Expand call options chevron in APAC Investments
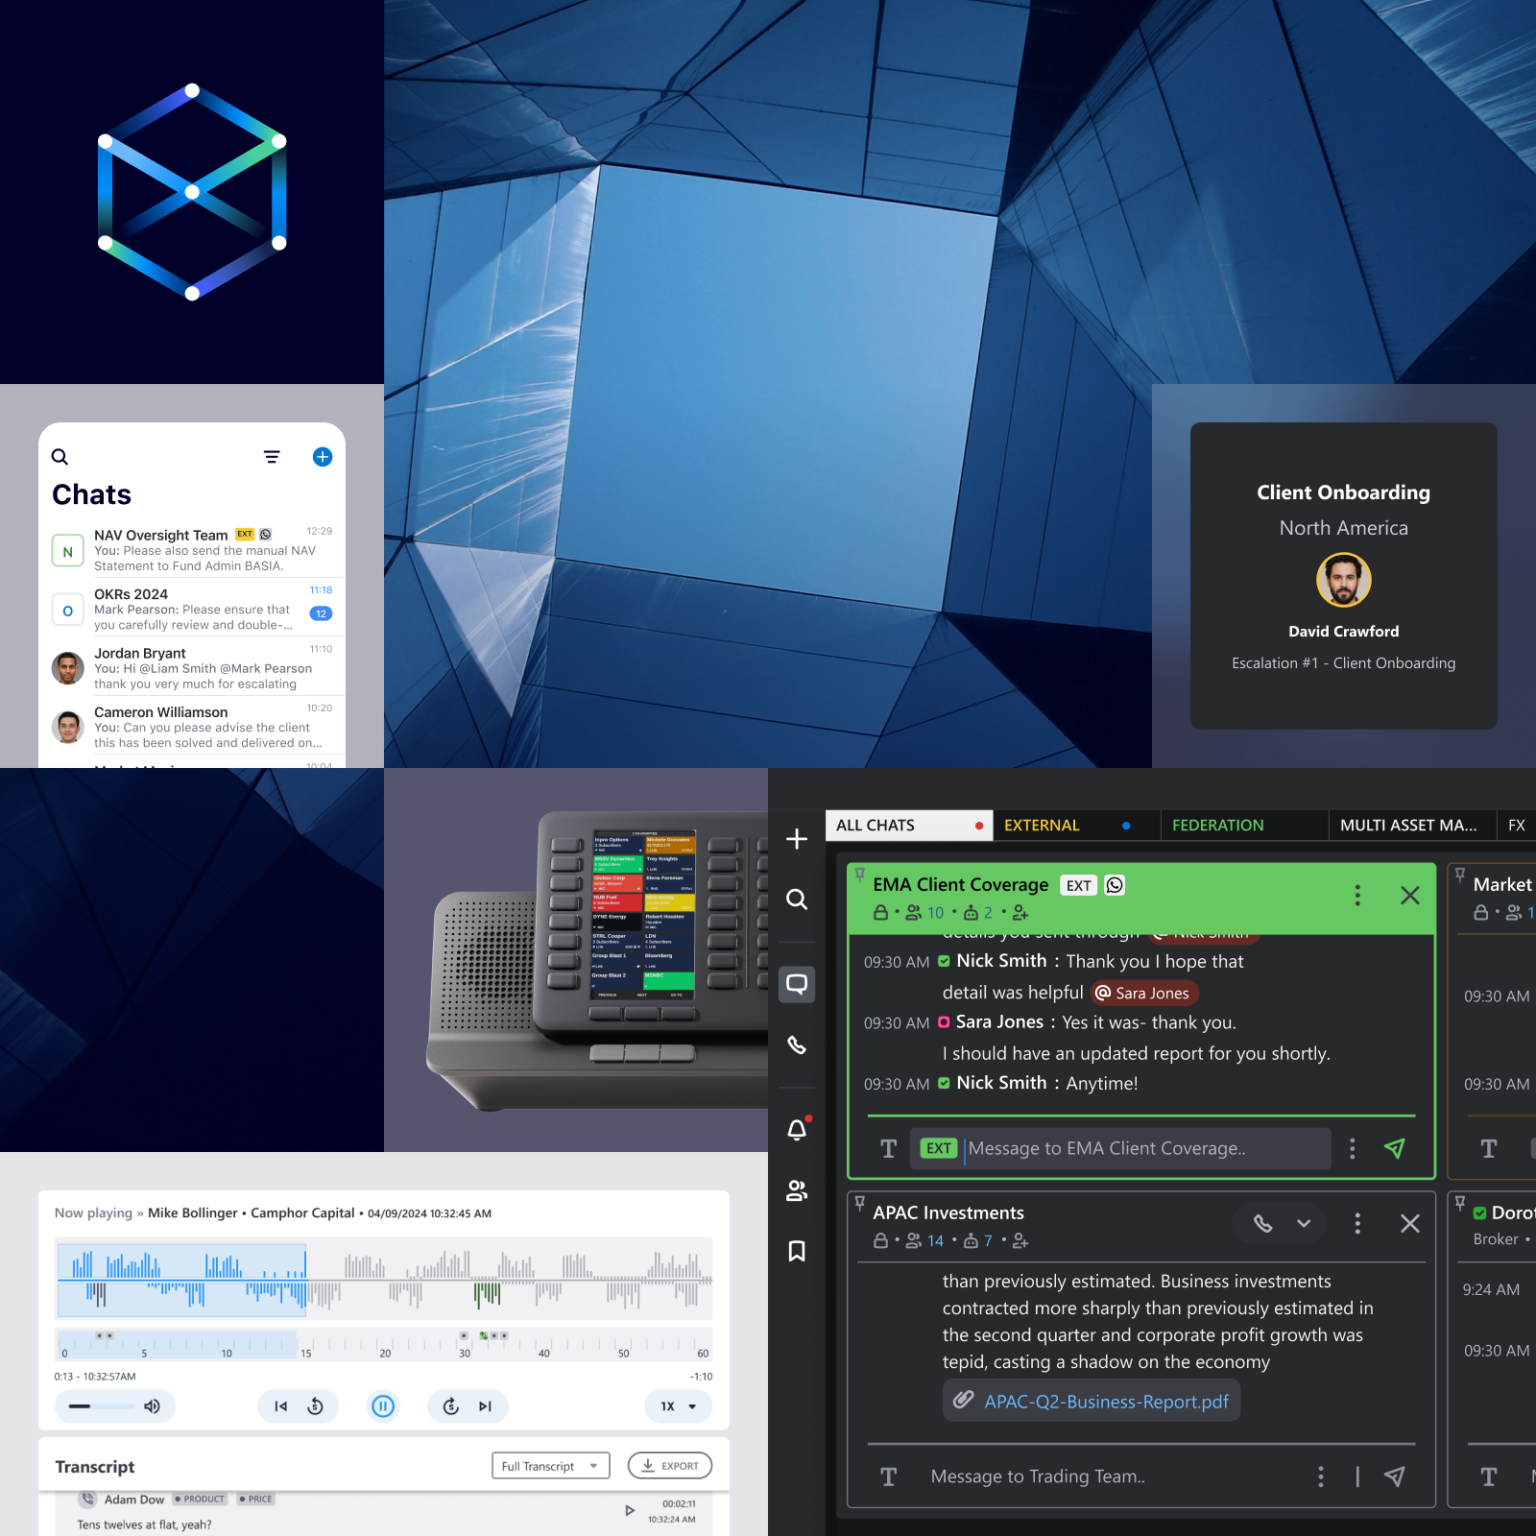Screen dimensions: 1536x1536 (1304, 1223)
